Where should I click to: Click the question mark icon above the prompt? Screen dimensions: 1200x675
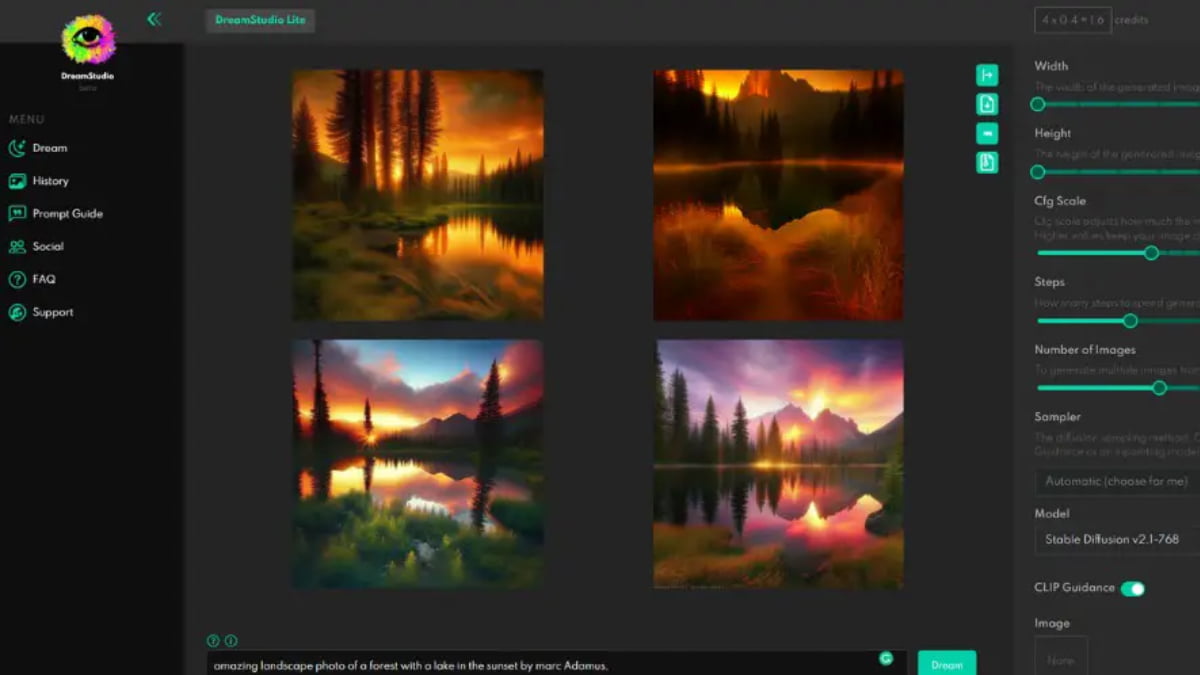(213, 641)
